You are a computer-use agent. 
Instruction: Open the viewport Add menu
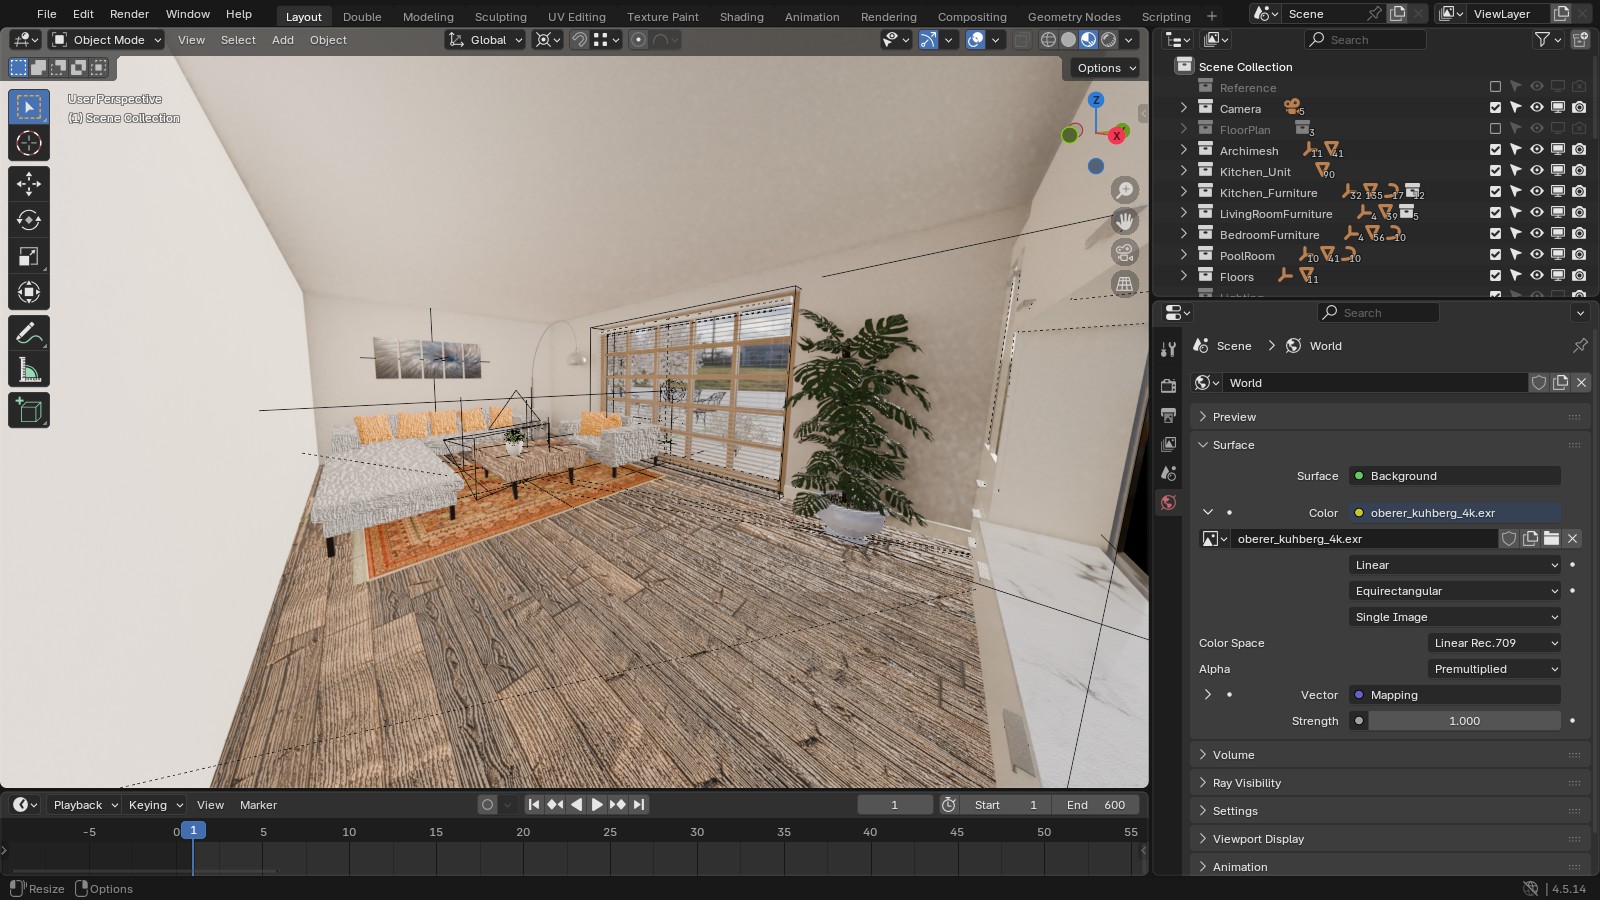point(283,40)
